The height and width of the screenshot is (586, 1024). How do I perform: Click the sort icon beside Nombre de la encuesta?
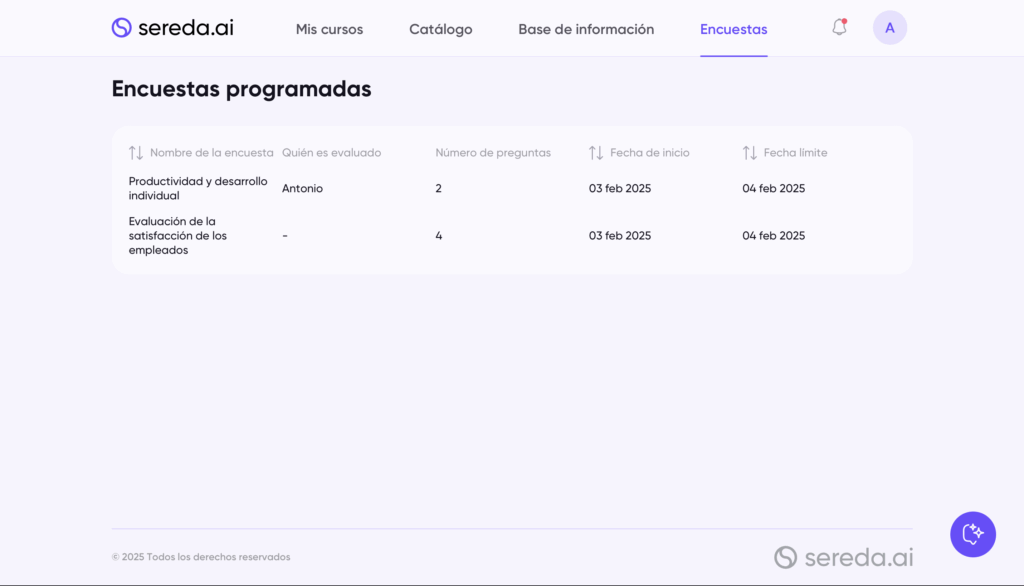[x=136, y=153]
